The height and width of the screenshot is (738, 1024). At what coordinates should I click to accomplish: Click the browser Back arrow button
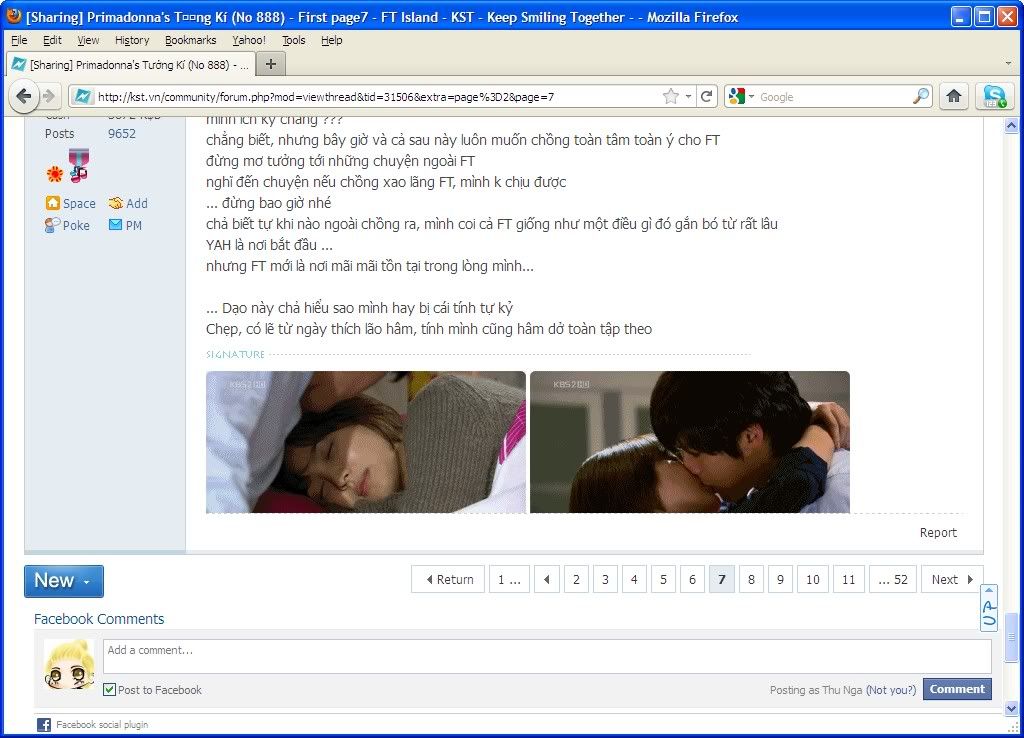click(24, 97)
